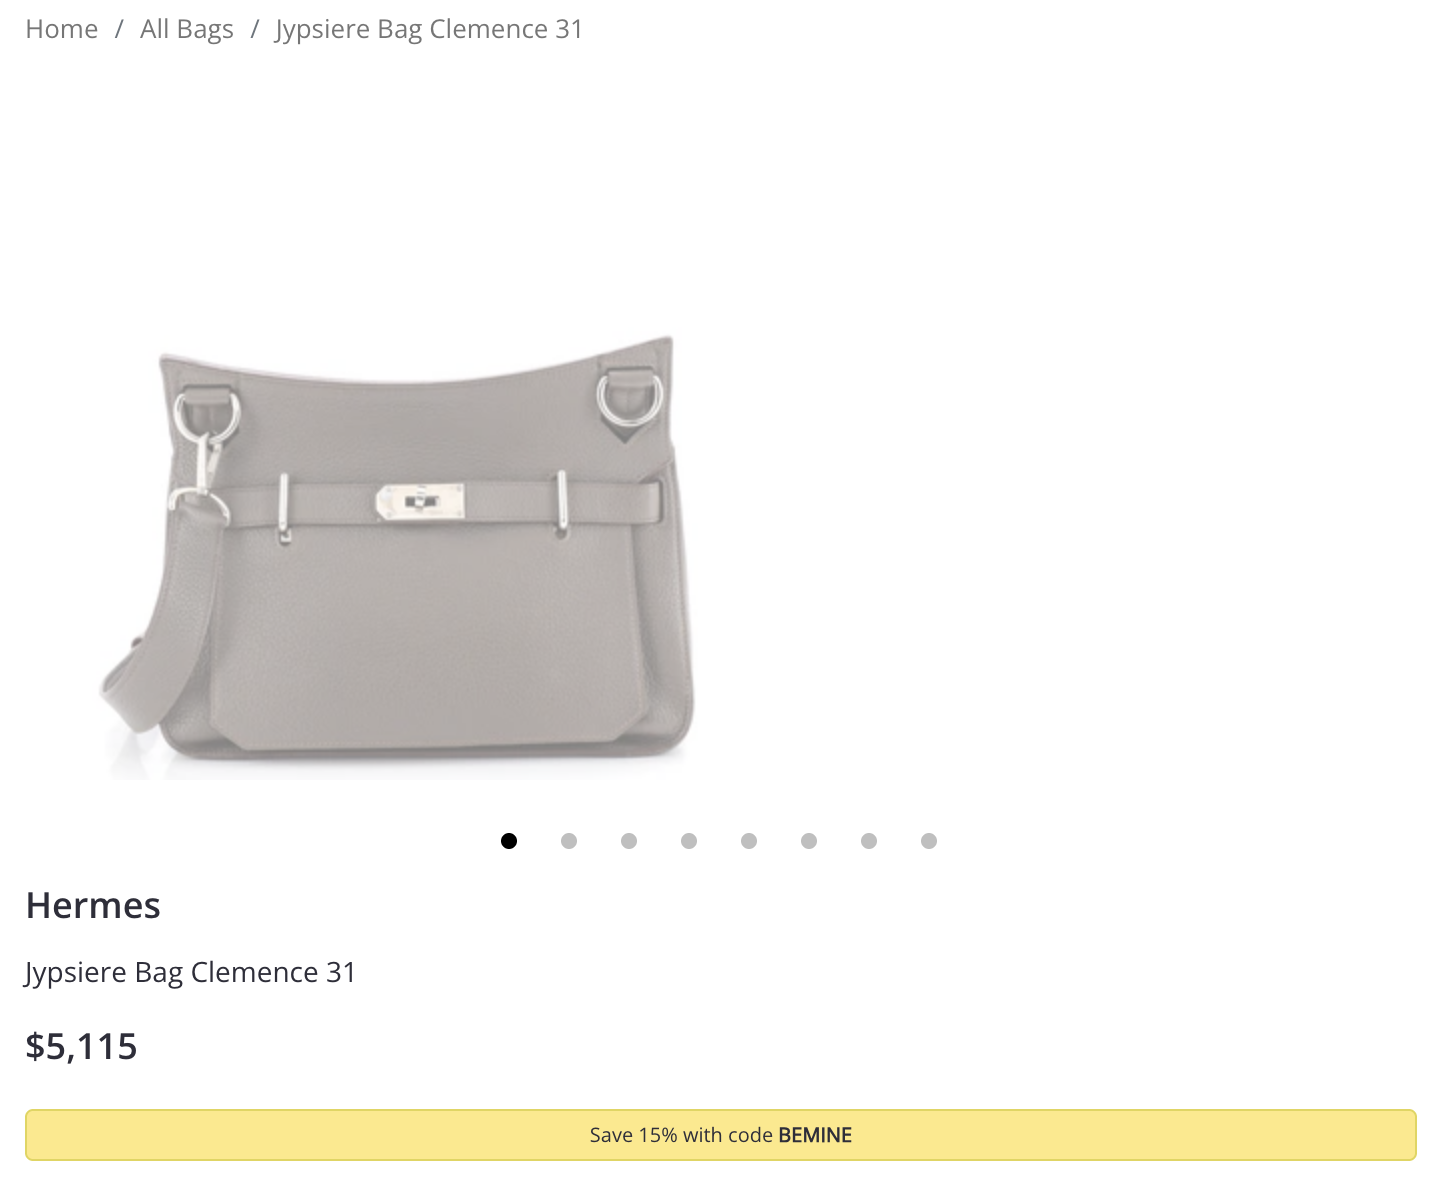This screenshot has height=1186, width=1432.
Task: Go to the Home breadcrumb link
Action: pyautogui.click(x=62, y=29)
